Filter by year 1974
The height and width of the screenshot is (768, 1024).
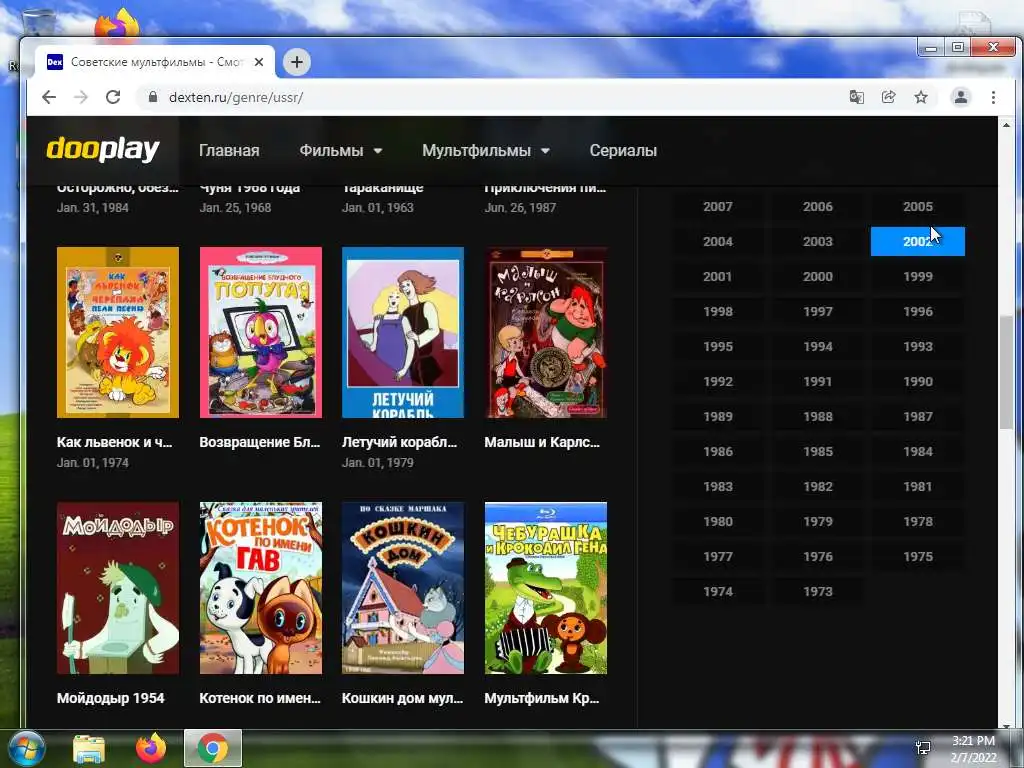(x=718, y=592)
